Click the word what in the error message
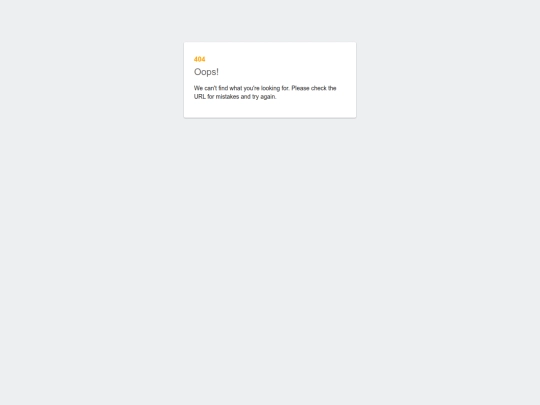 pyautogui.click(x=236, y=88)
